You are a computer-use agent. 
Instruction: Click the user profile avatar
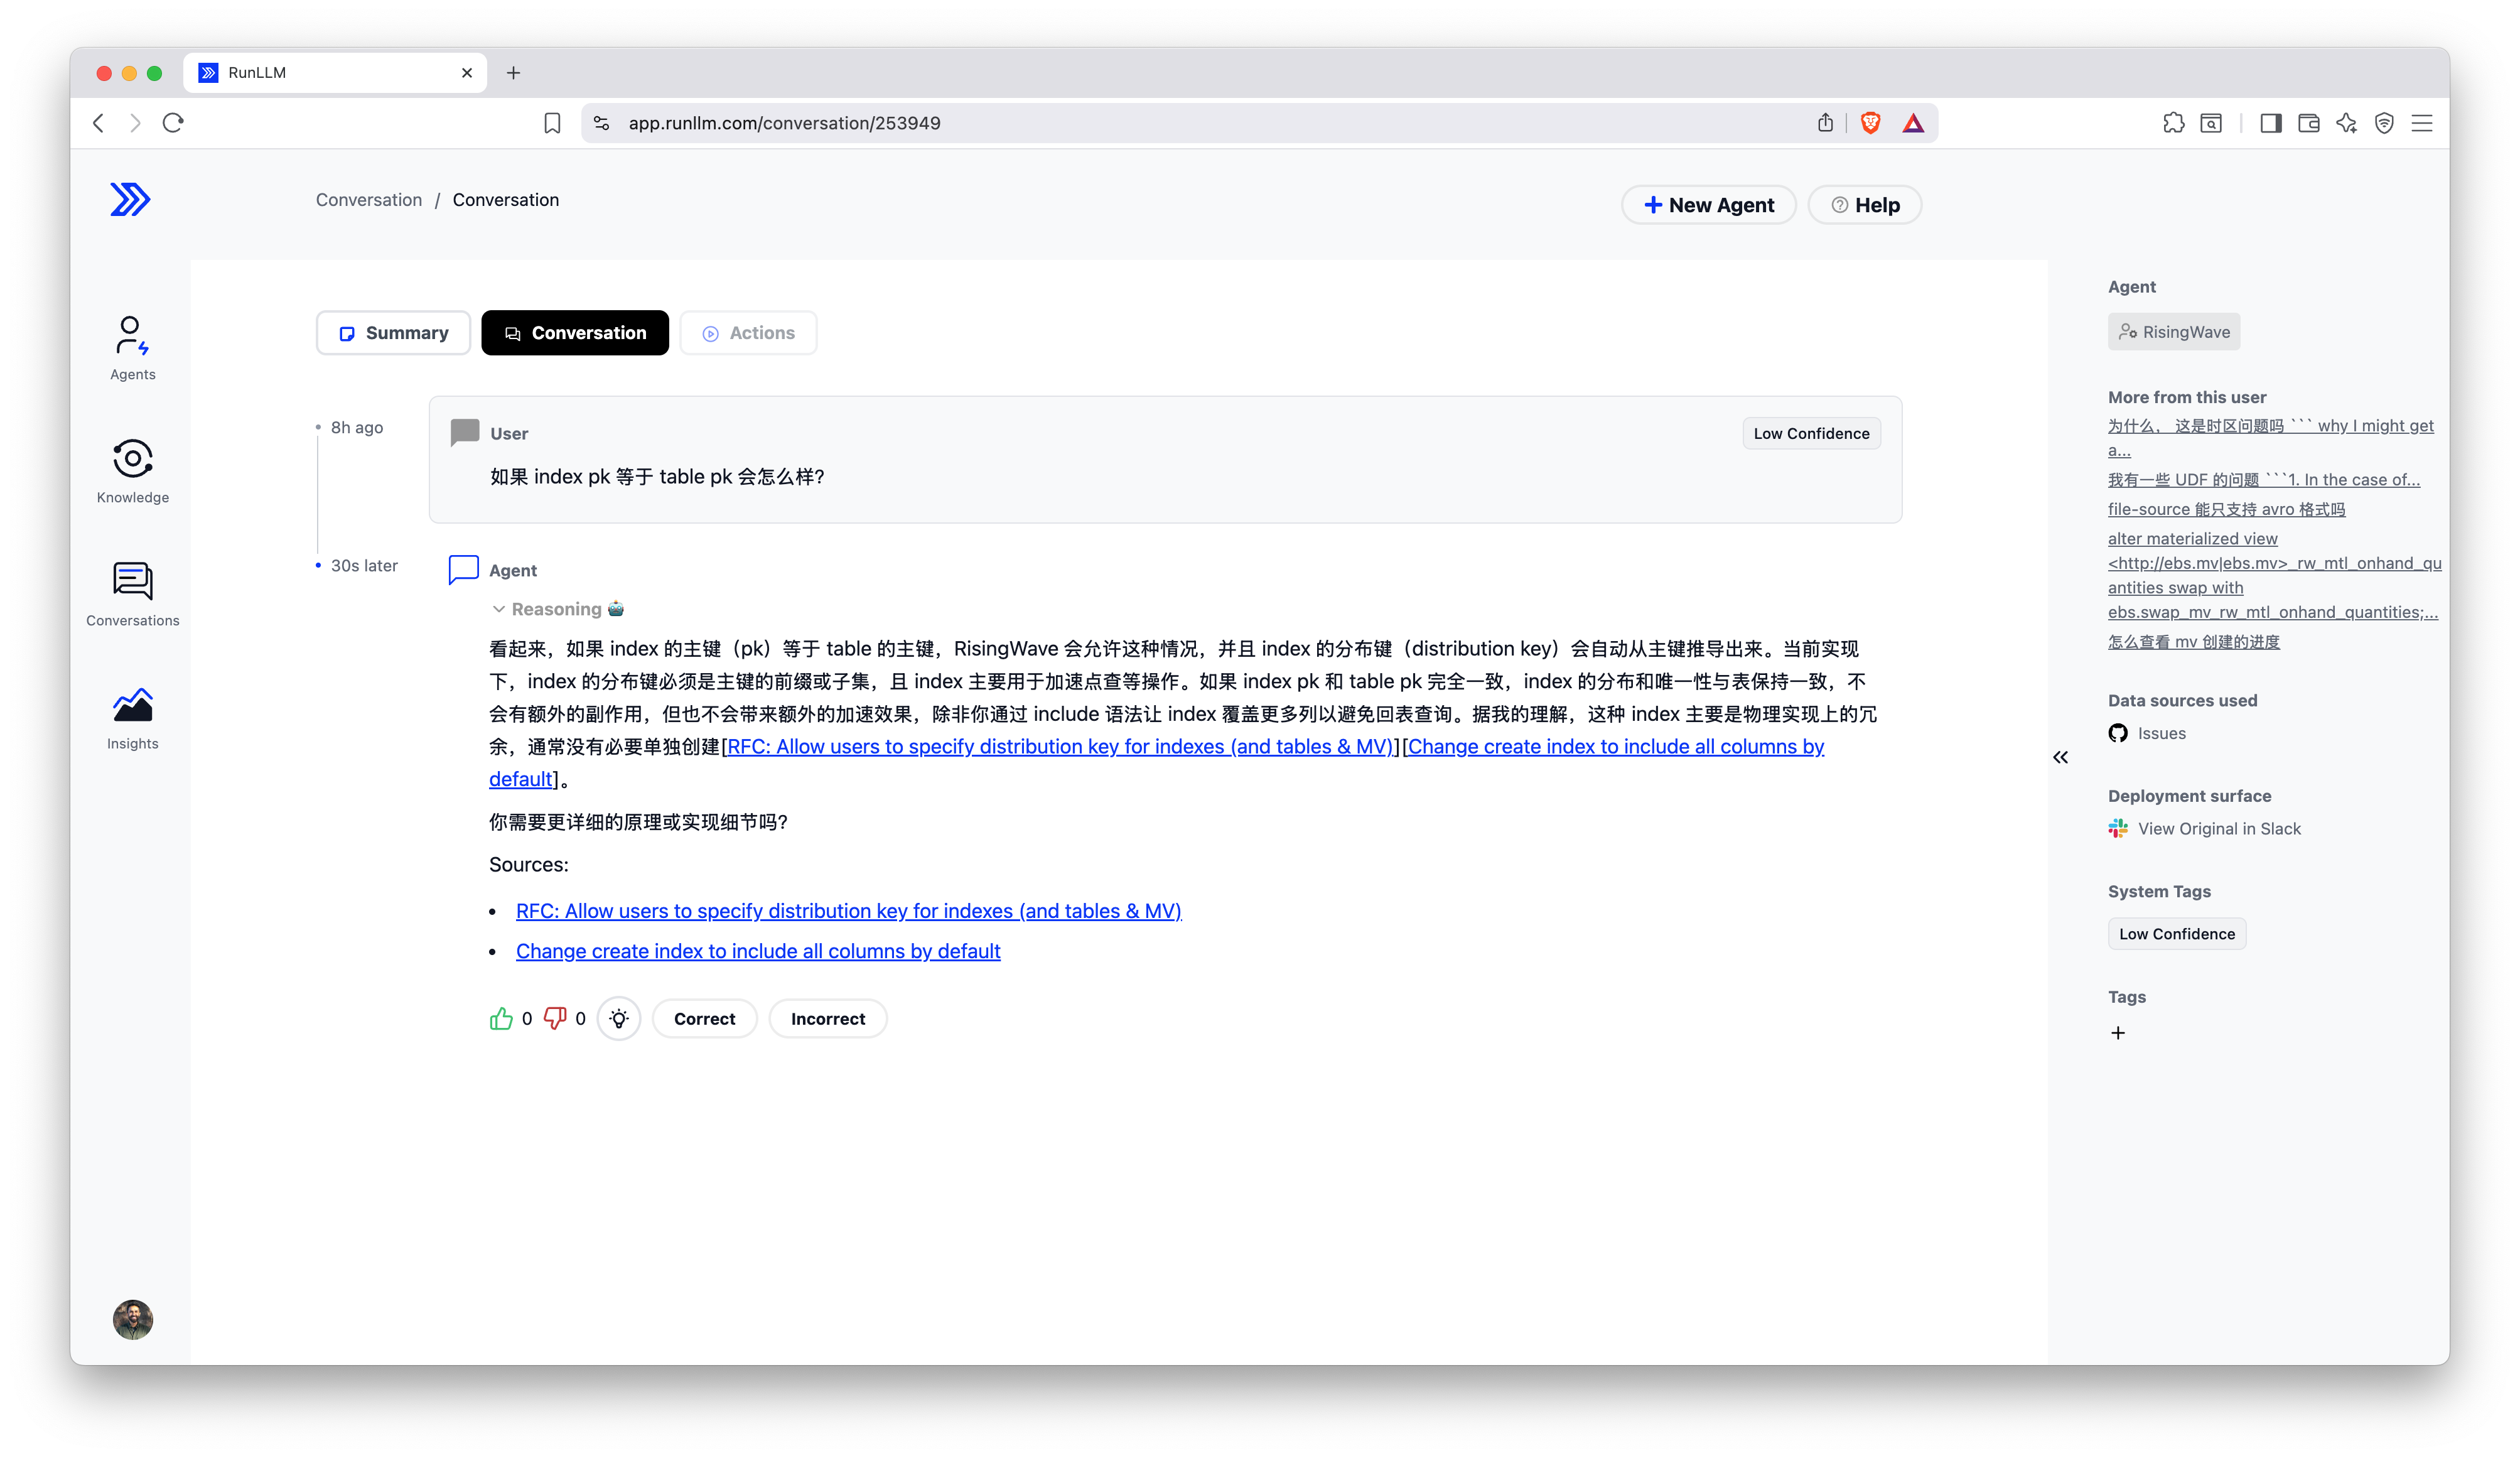(132, 1319)
